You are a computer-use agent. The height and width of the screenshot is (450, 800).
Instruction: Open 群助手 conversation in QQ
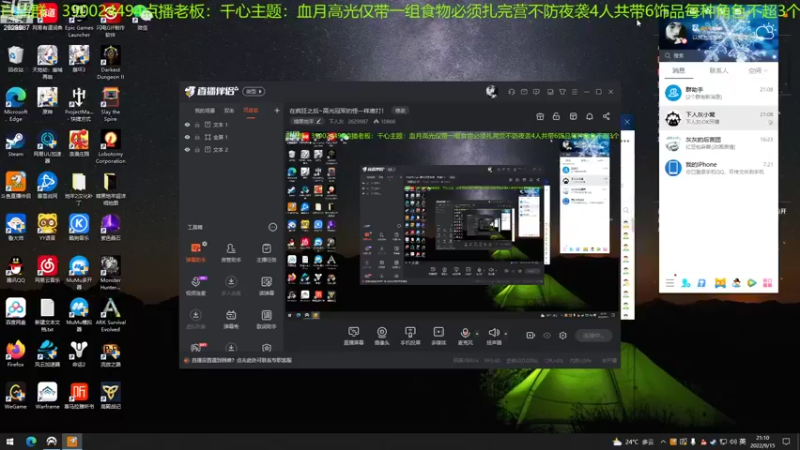click(x=718, y=93)
